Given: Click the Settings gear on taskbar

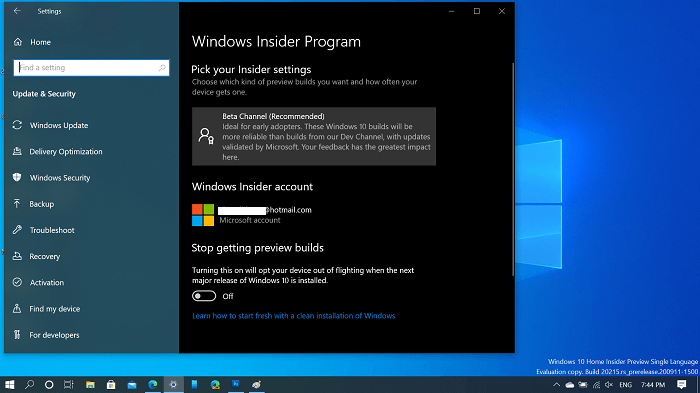Looking at the screenshot, I should coord(173,385).
